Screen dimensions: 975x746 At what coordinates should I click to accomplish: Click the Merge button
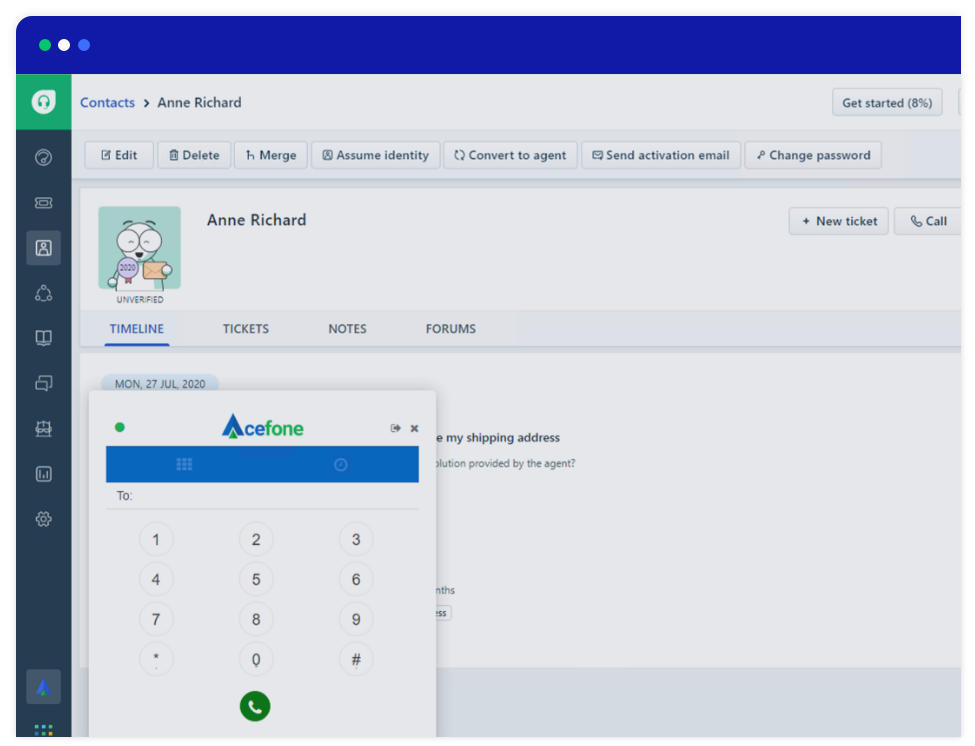point(270,155)
